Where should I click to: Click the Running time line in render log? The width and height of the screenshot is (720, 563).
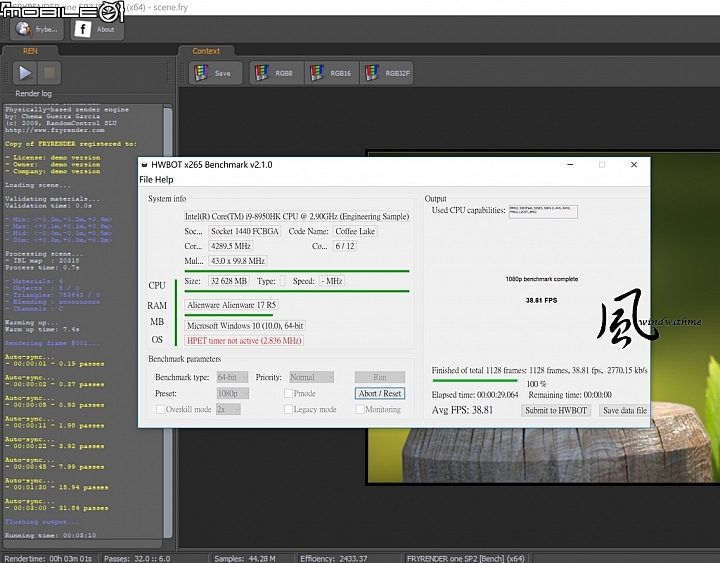[51, 535]
